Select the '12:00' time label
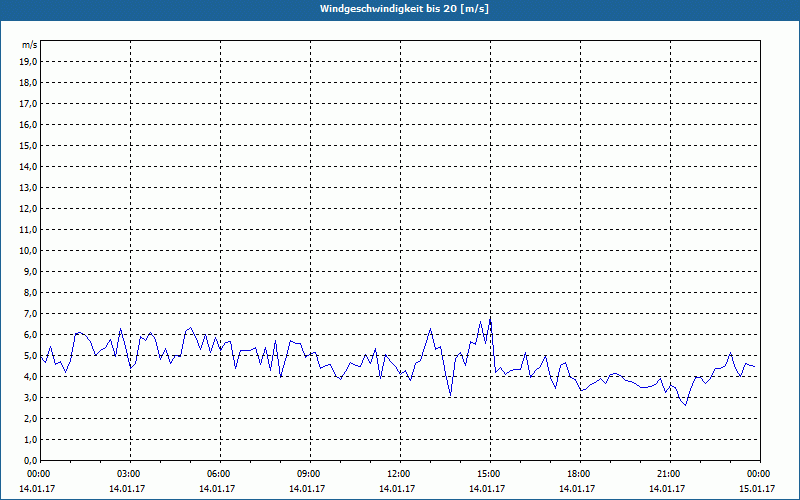The image size is (800, 500). pyautogui.click(x=398, y=474)
